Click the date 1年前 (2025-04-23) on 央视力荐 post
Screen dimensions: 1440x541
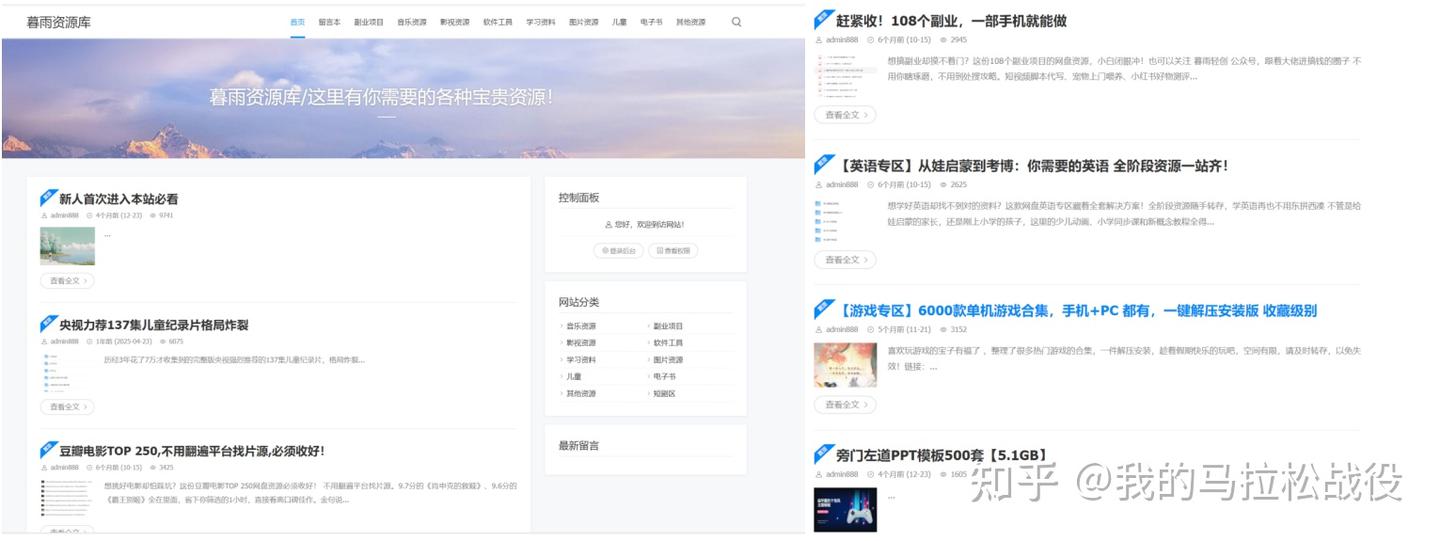click(x=125, y=341)
